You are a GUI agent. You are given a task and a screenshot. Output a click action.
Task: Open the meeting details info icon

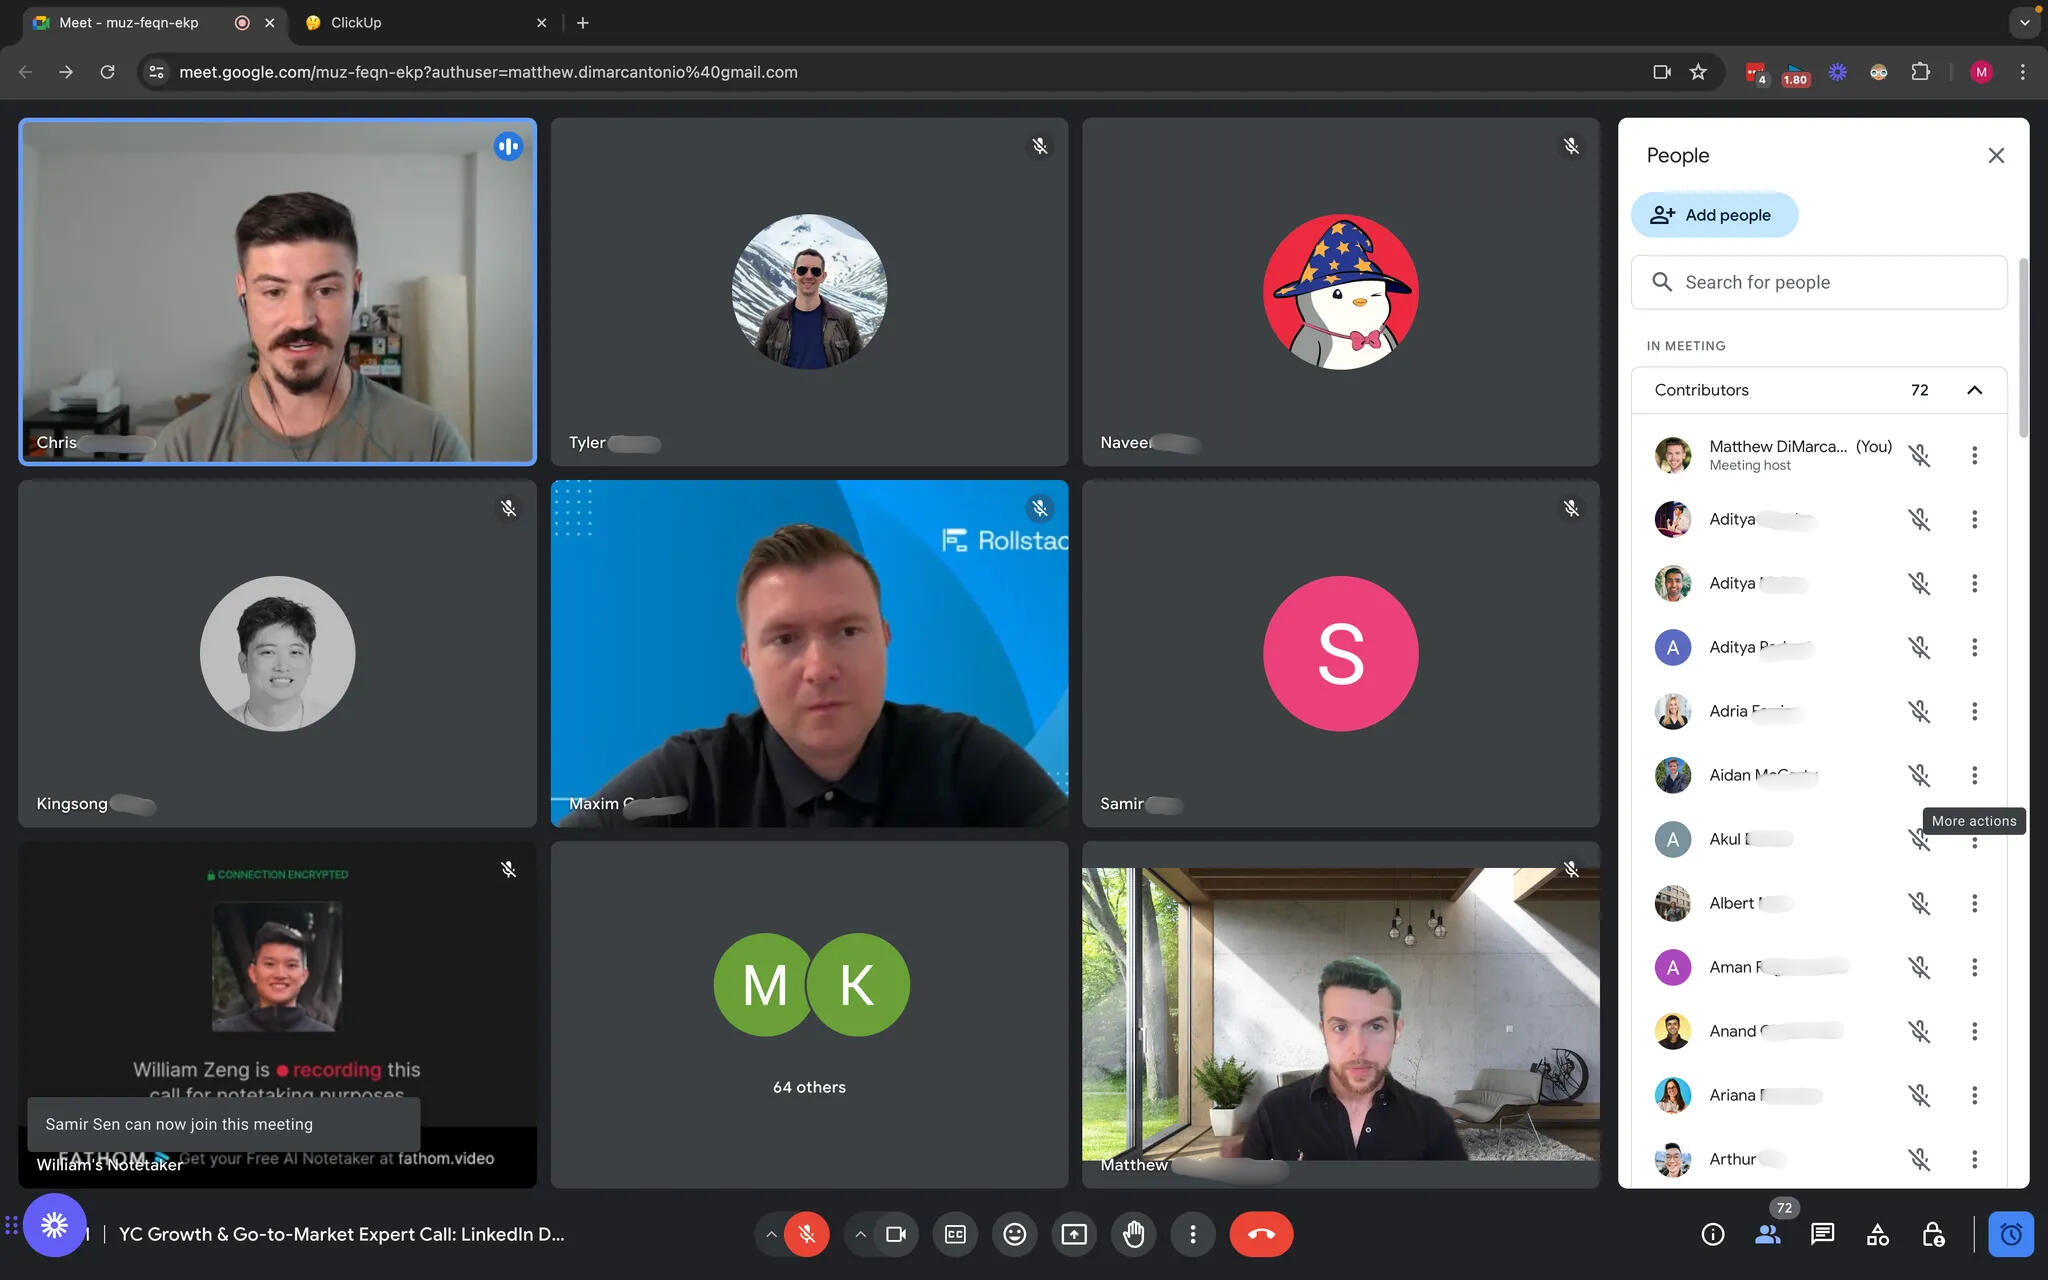pyautogui.click(x=1712, y=1234)
